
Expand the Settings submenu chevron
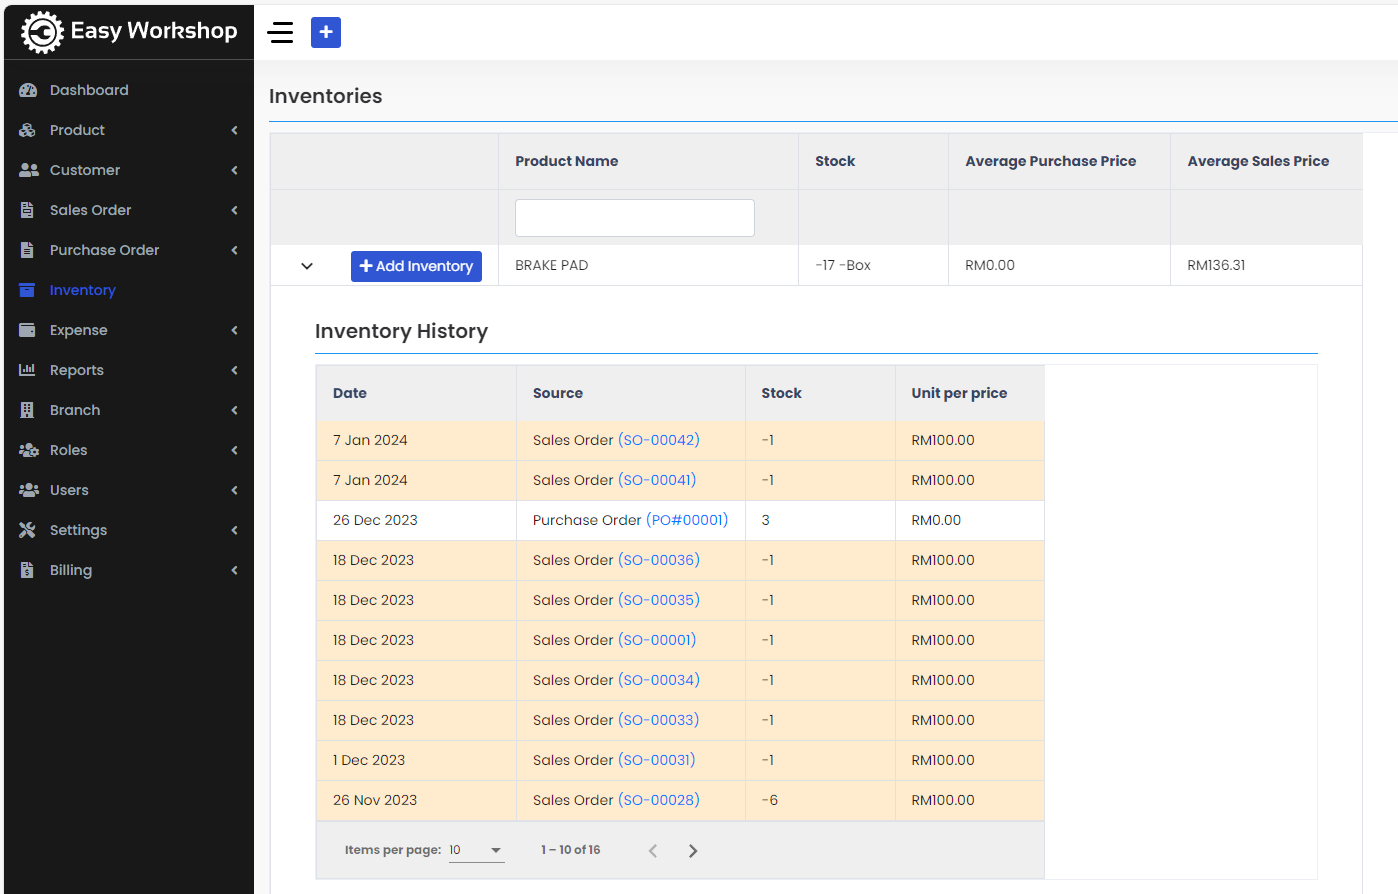pos(234,530)
